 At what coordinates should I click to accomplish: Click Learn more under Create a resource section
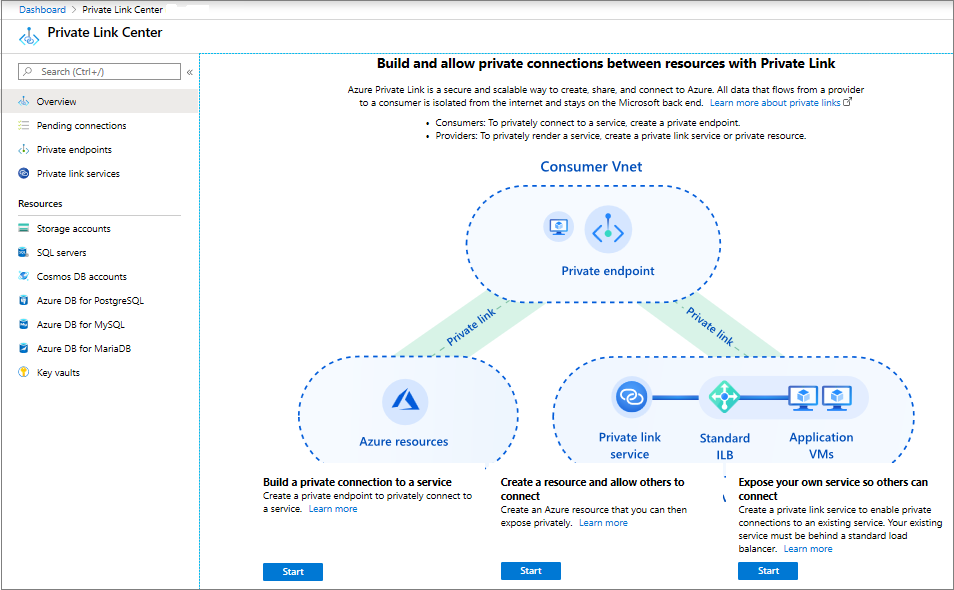[603, 522]
